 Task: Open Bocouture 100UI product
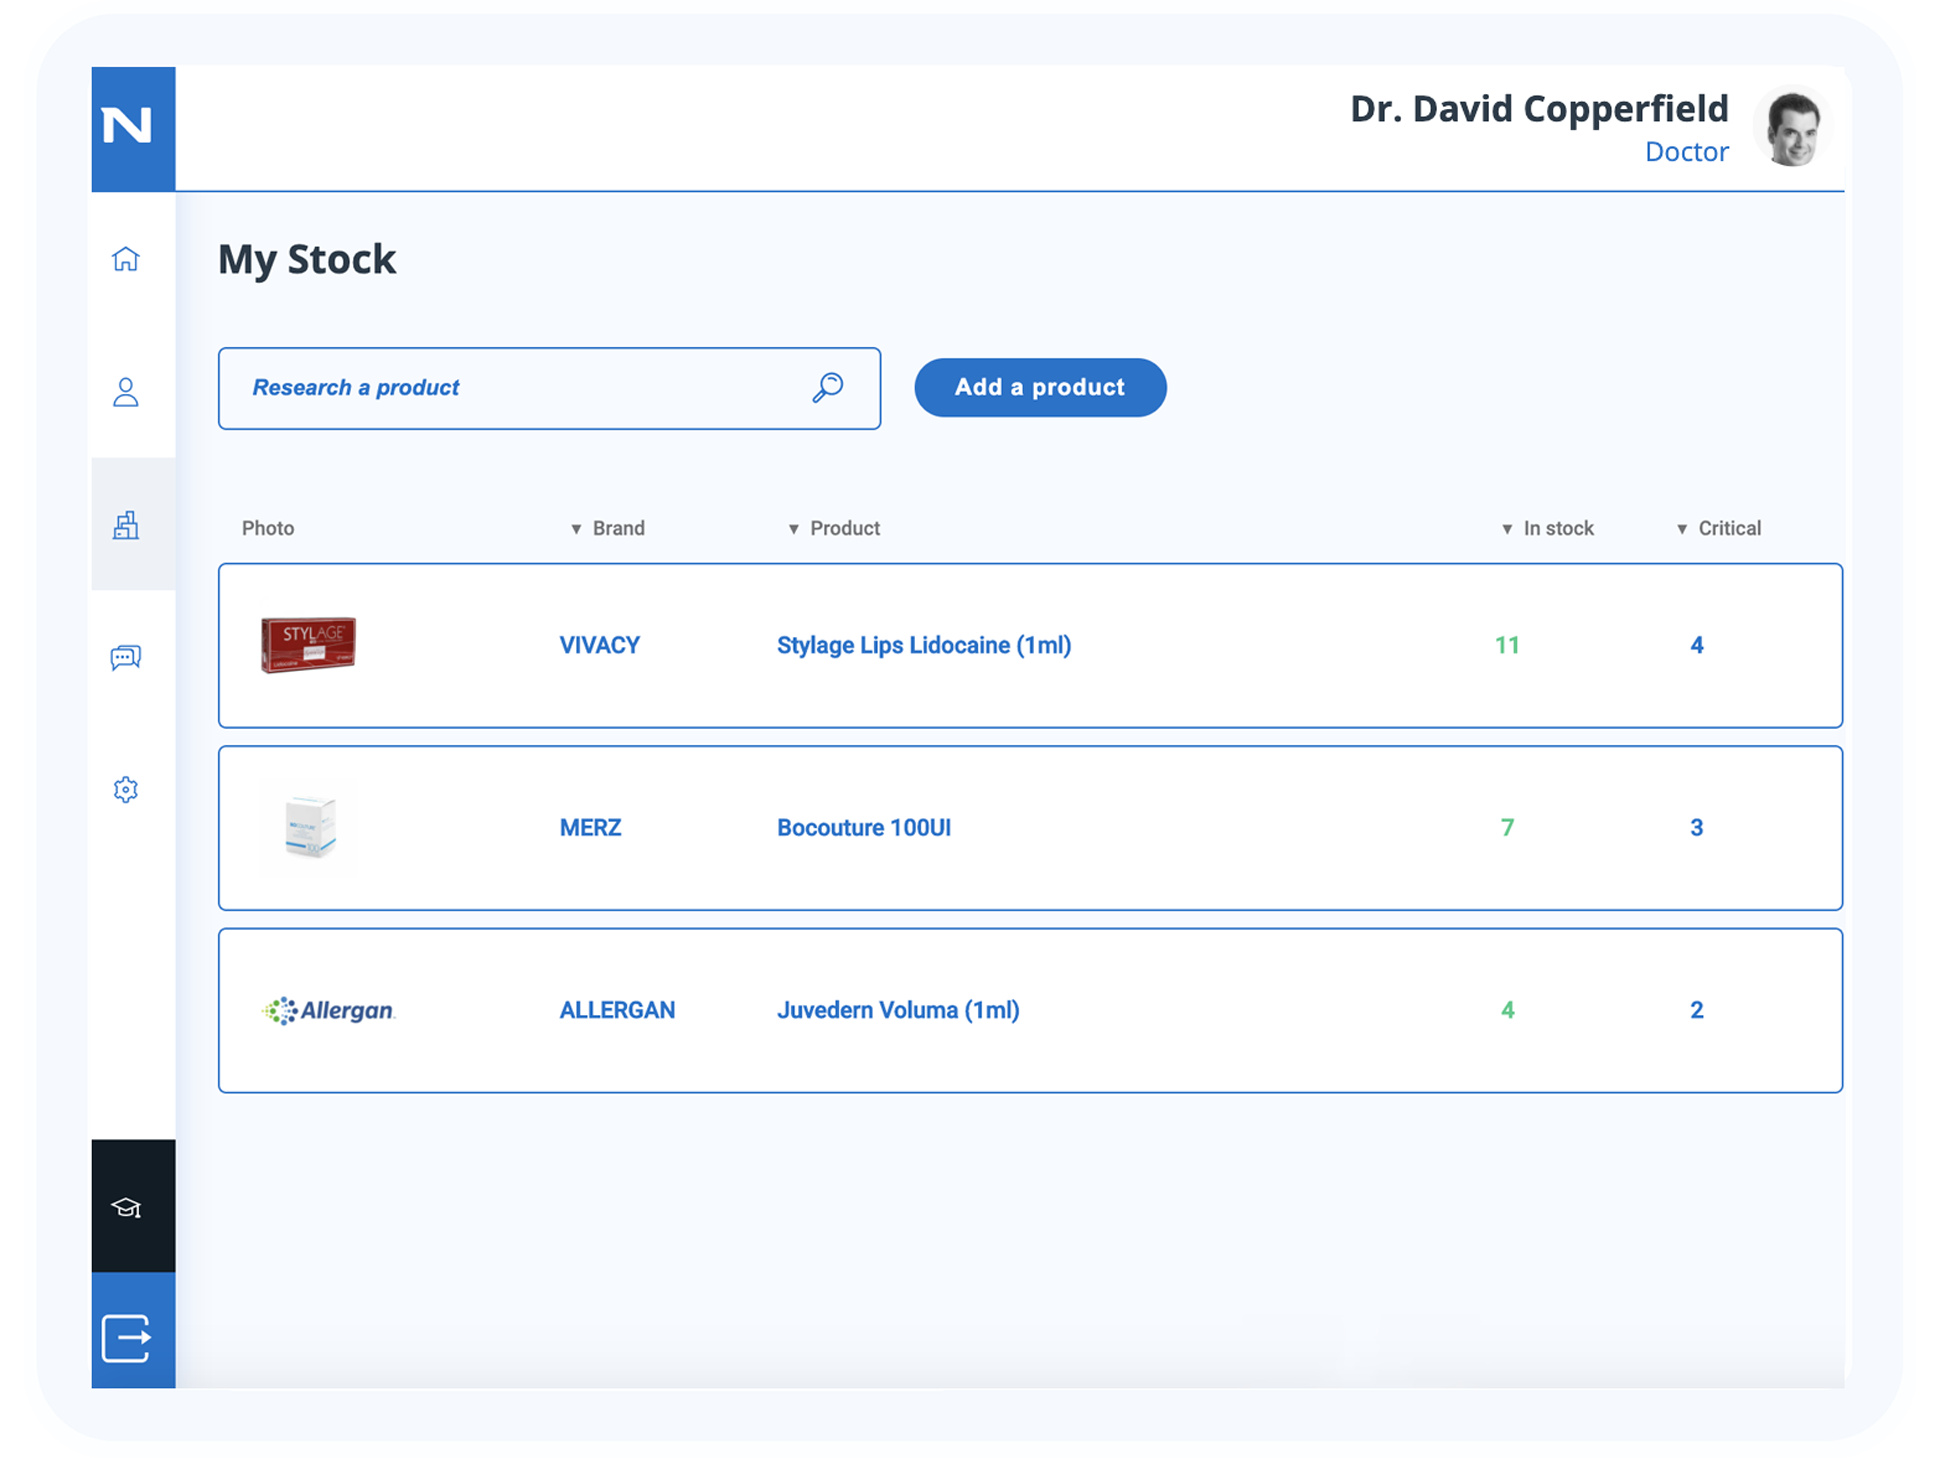click(x=864, y=827)
